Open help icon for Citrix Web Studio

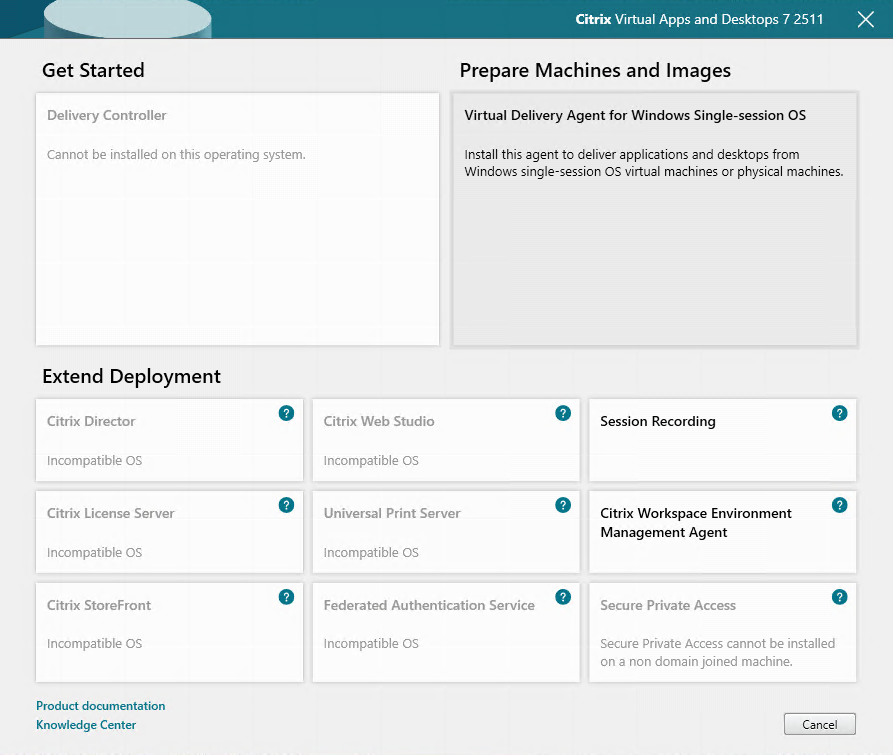[x=563, y=413]
